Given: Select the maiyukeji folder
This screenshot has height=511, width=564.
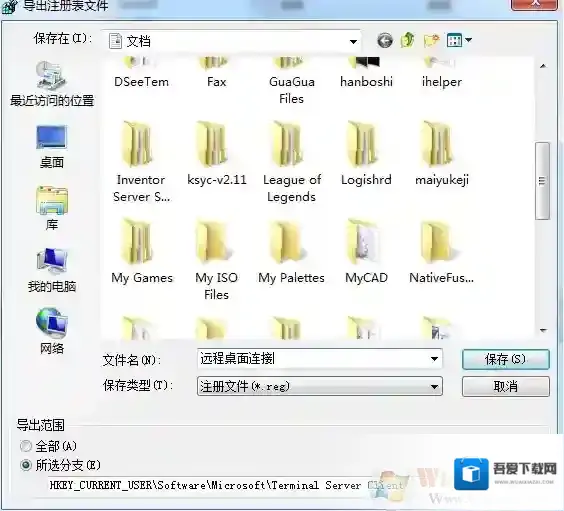Looking at the screenshot, I should point(442,154).
